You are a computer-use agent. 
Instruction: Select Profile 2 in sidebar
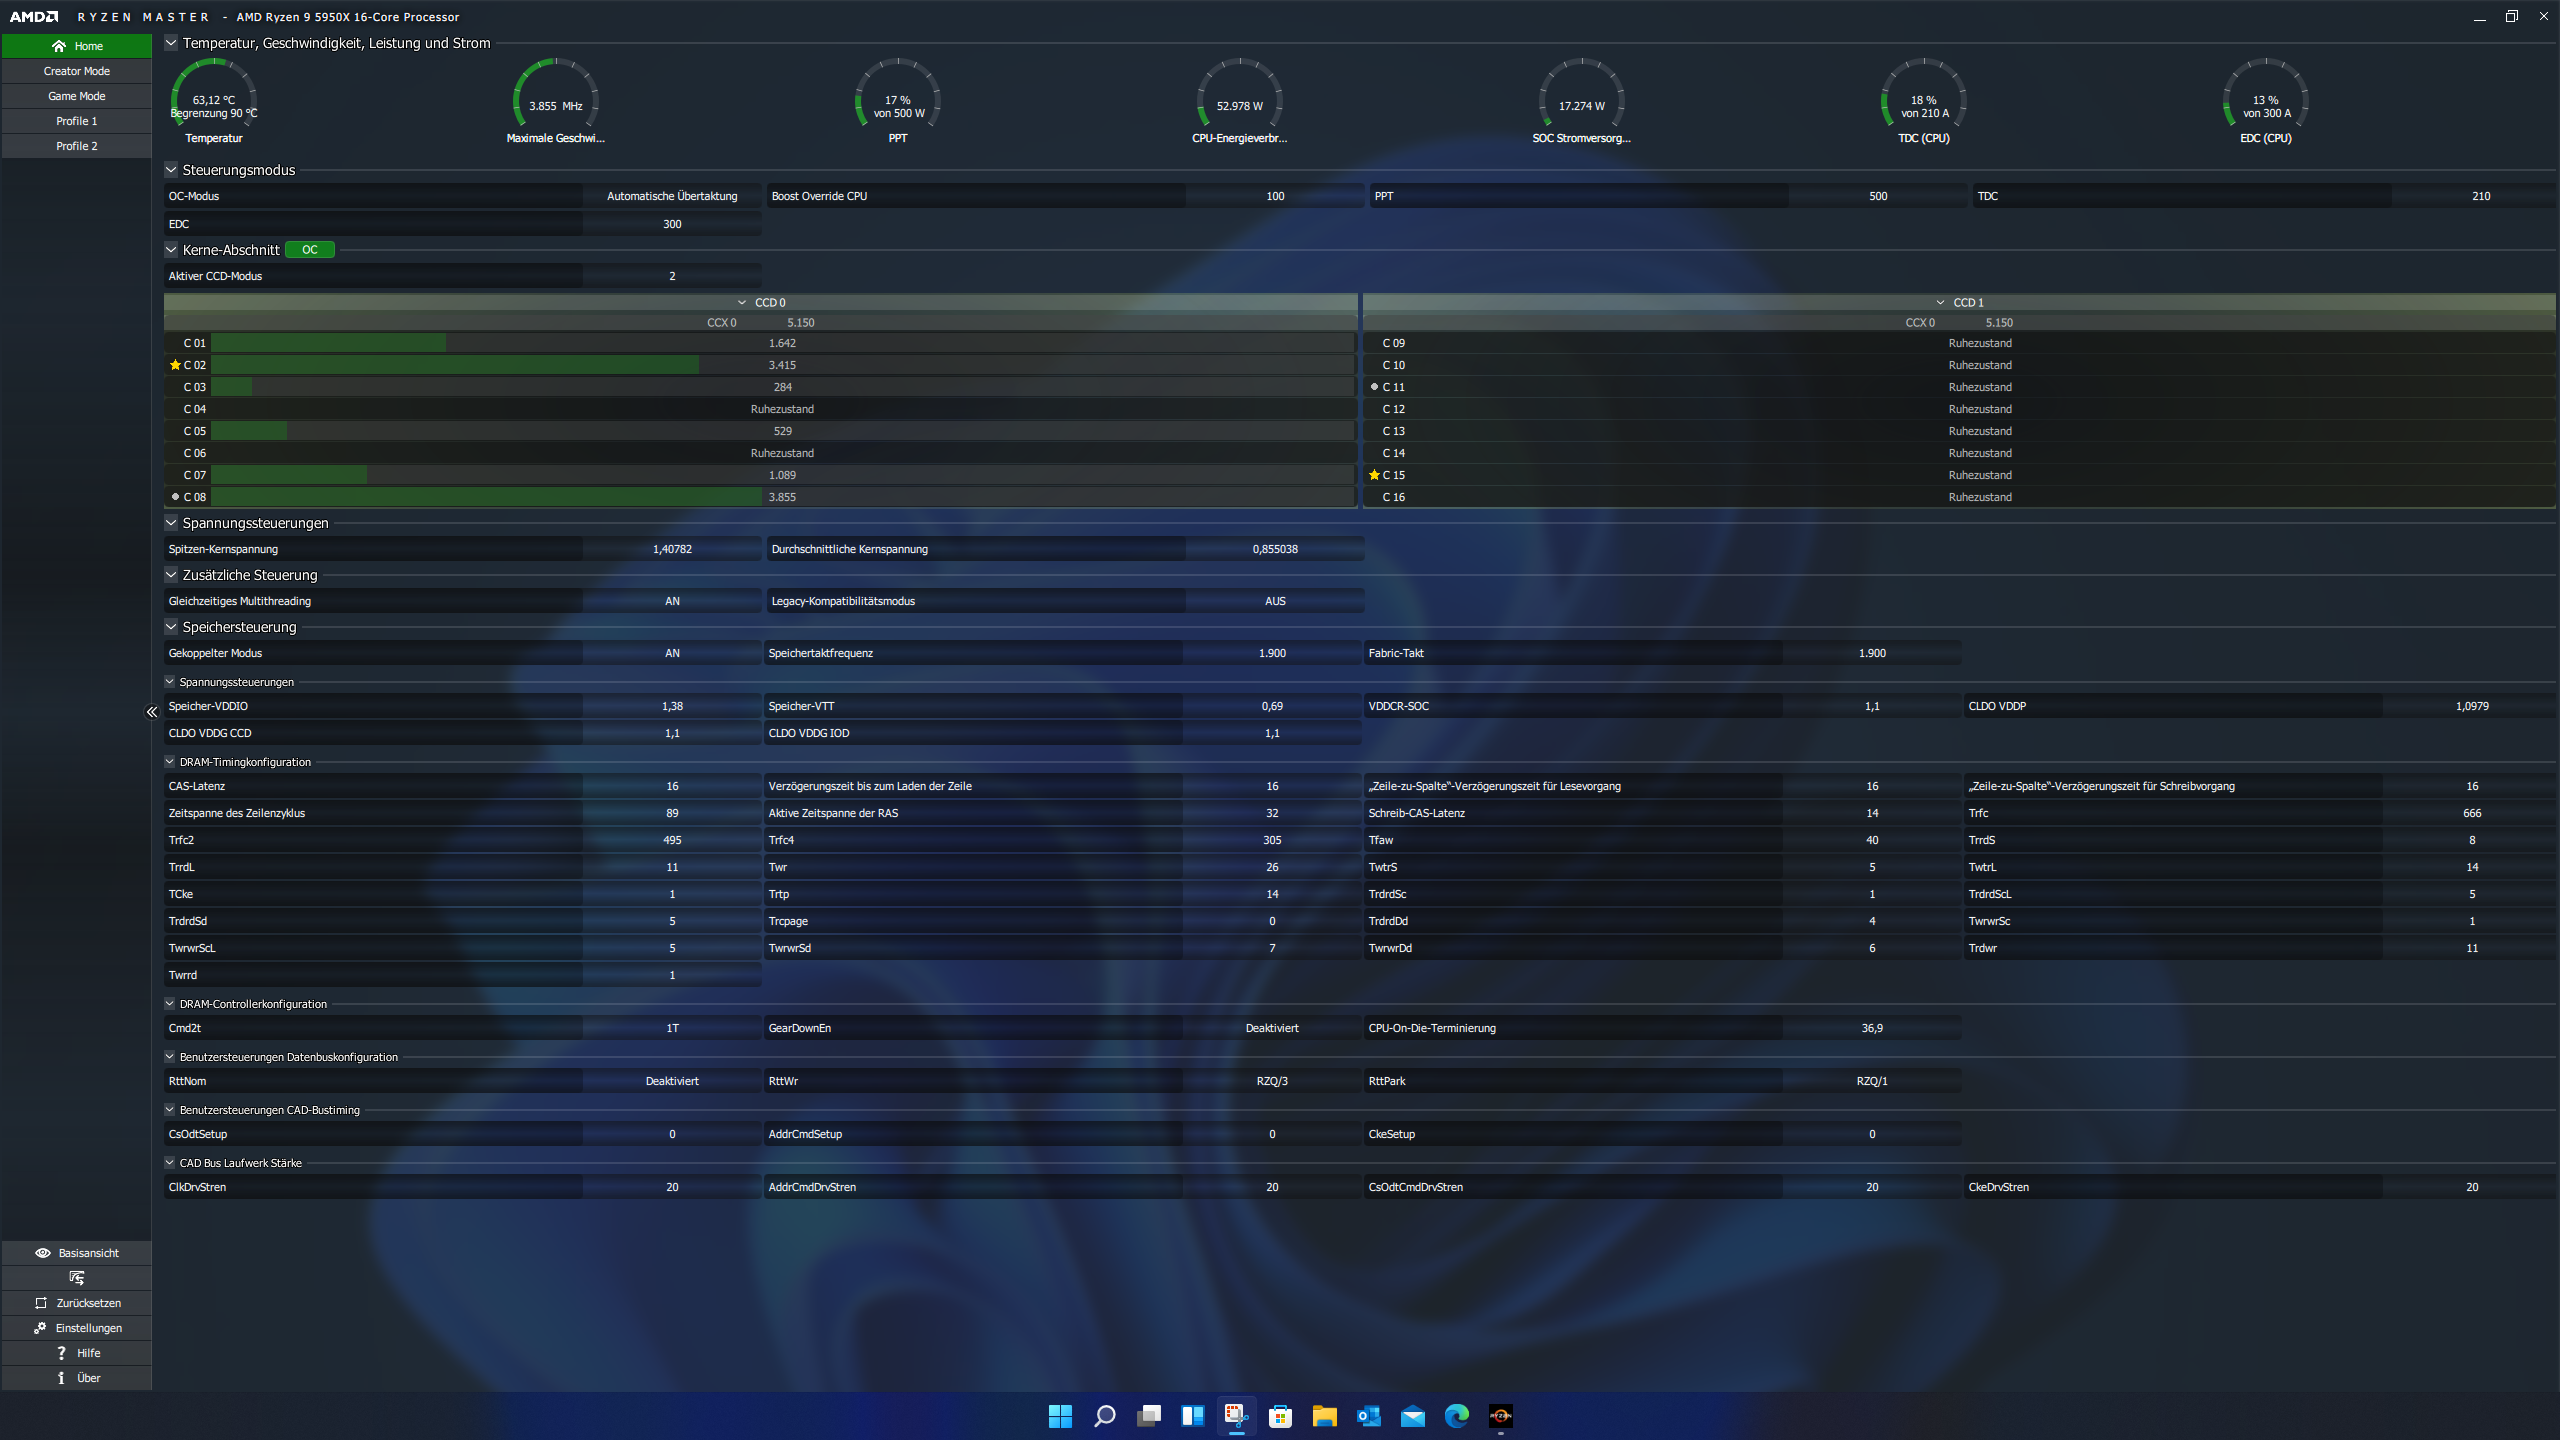(77, 146)
